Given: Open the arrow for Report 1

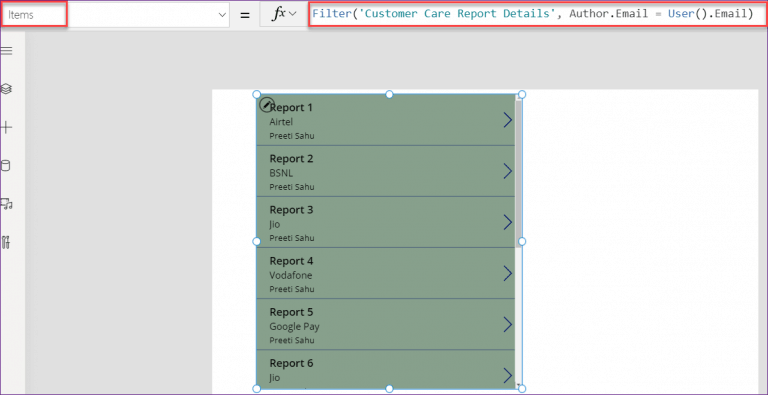Looking at the screenshot, I should pos(507,120).
